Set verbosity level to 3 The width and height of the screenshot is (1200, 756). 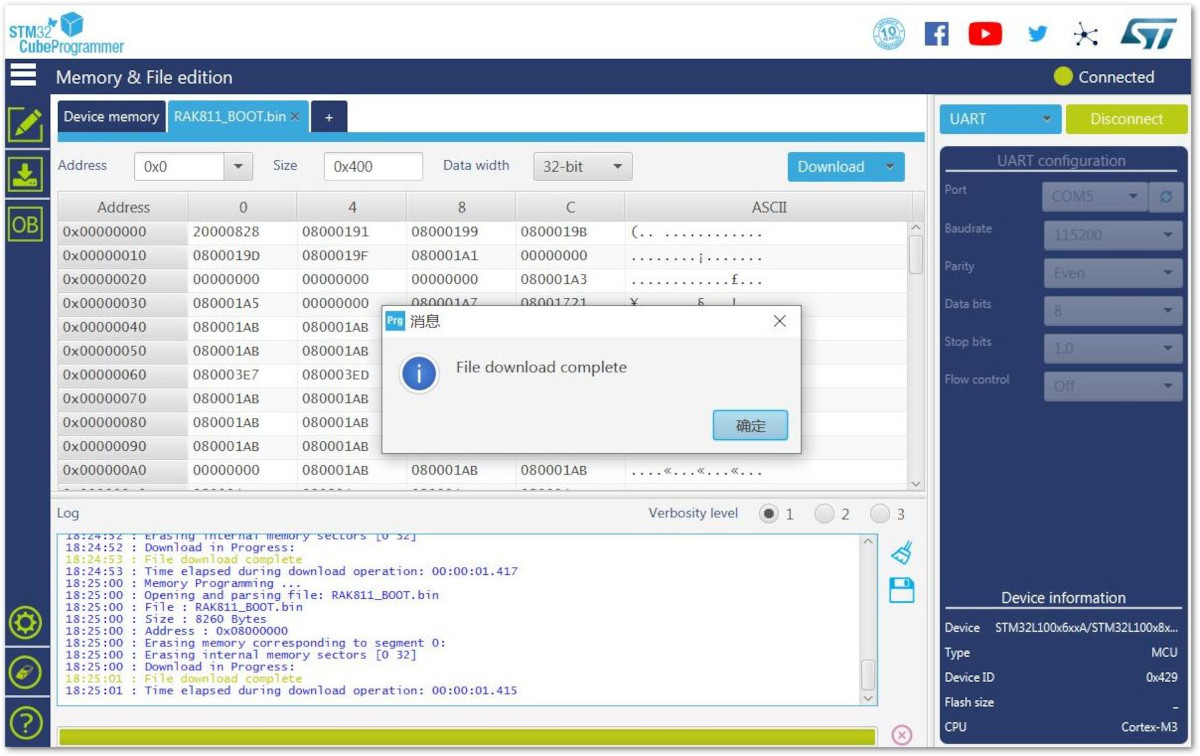[x=880, y=514]
